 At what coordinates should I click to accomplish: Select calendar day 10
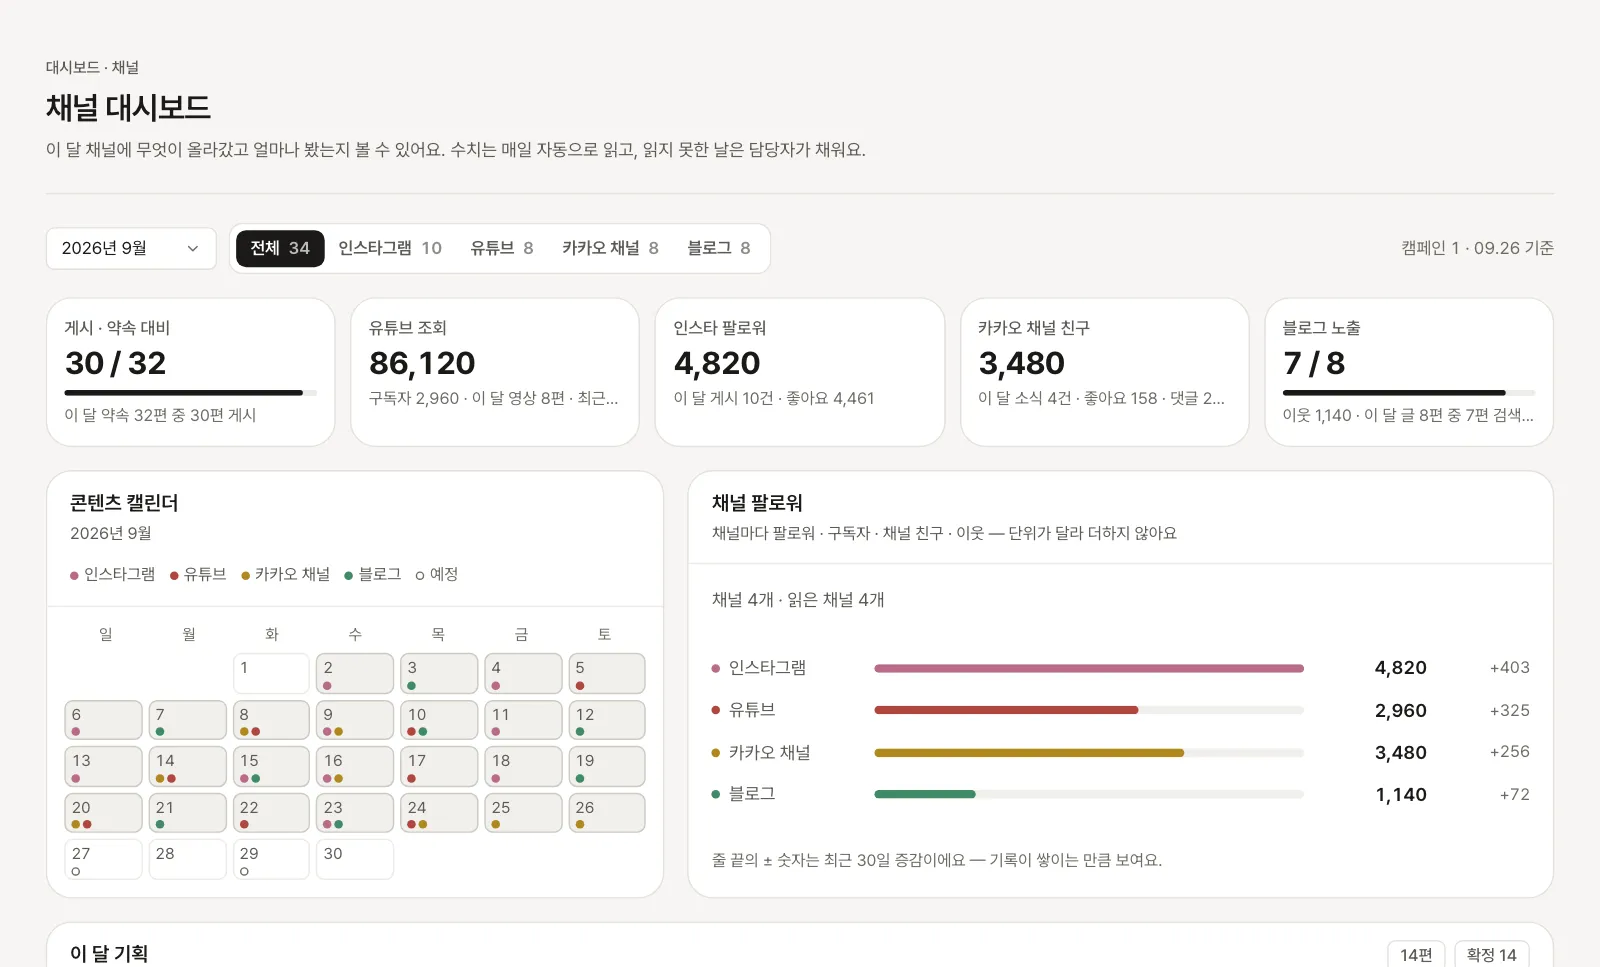point(439,720)
